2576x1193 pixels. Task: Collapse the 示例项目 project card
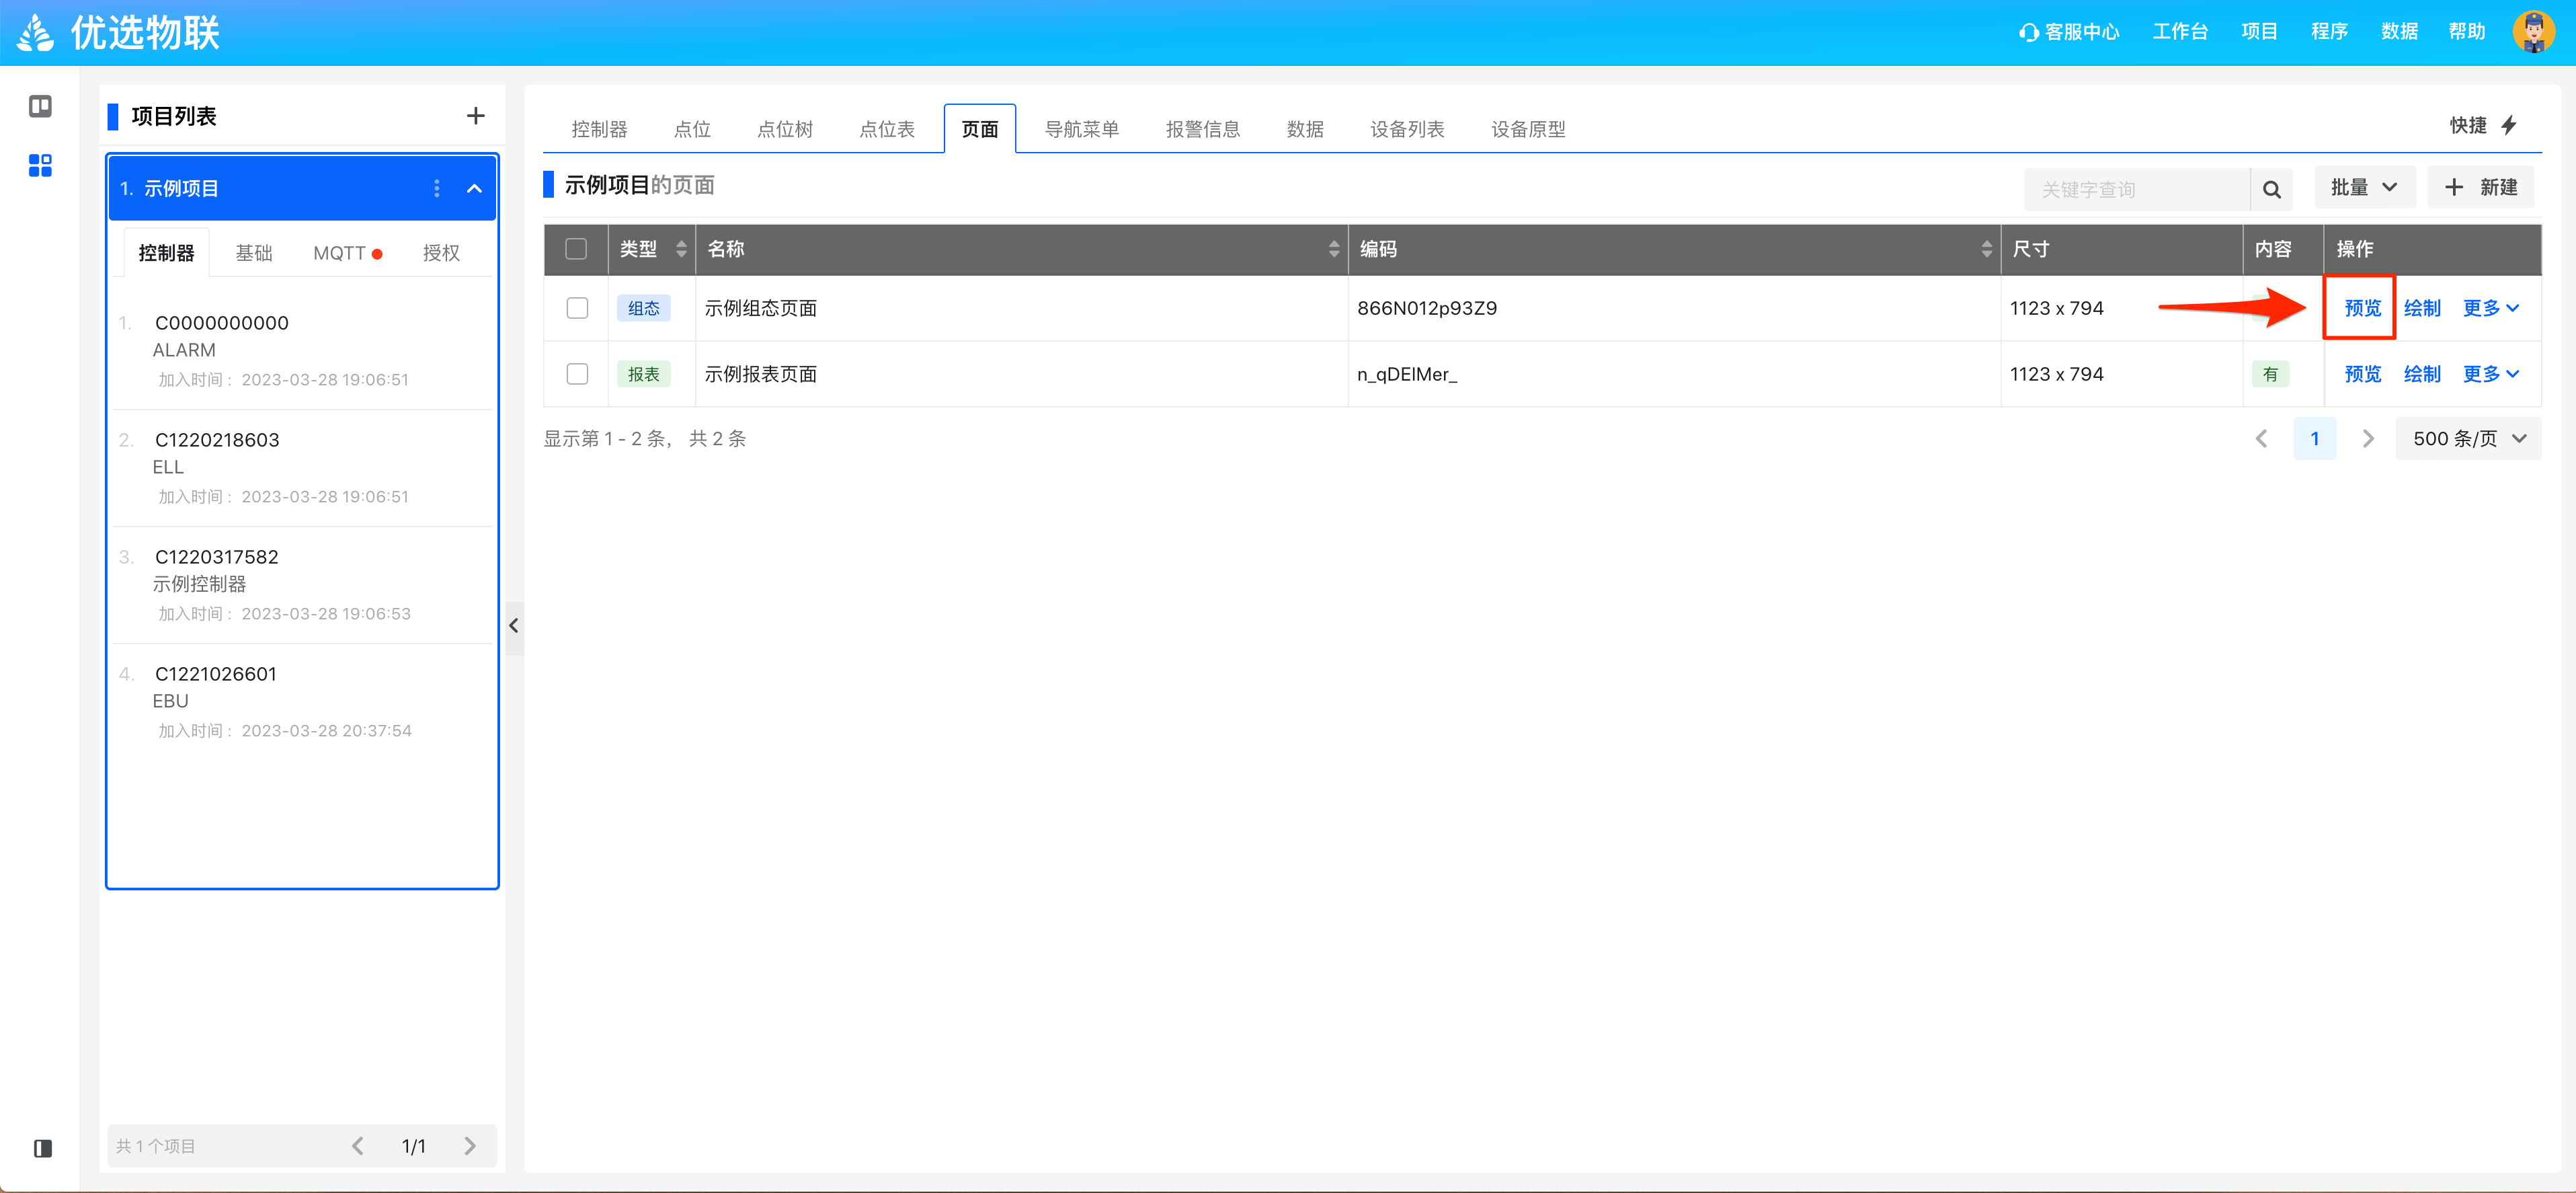click(x=475, y=188)
